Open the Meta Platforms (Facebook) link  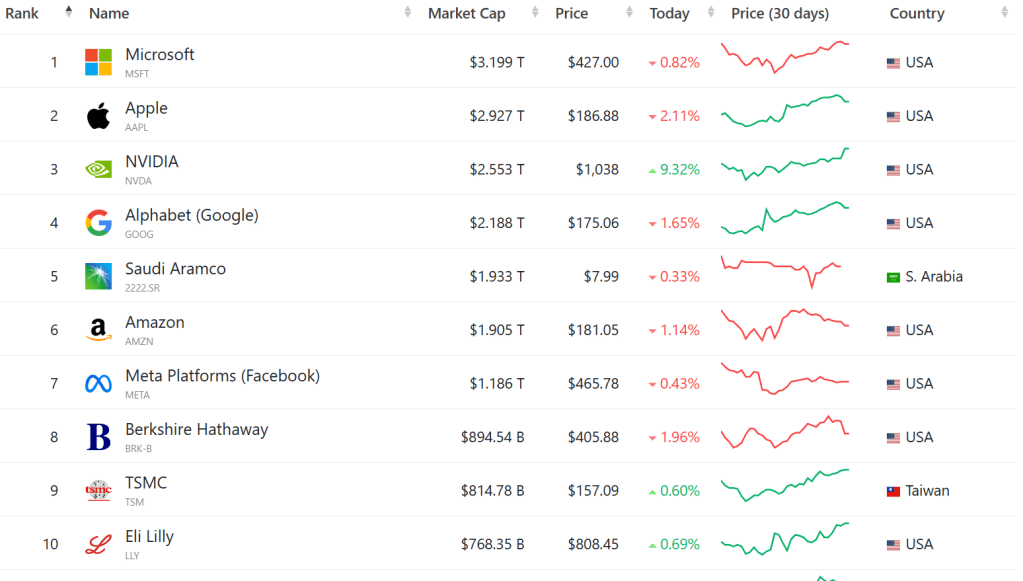tap(222, 376)
